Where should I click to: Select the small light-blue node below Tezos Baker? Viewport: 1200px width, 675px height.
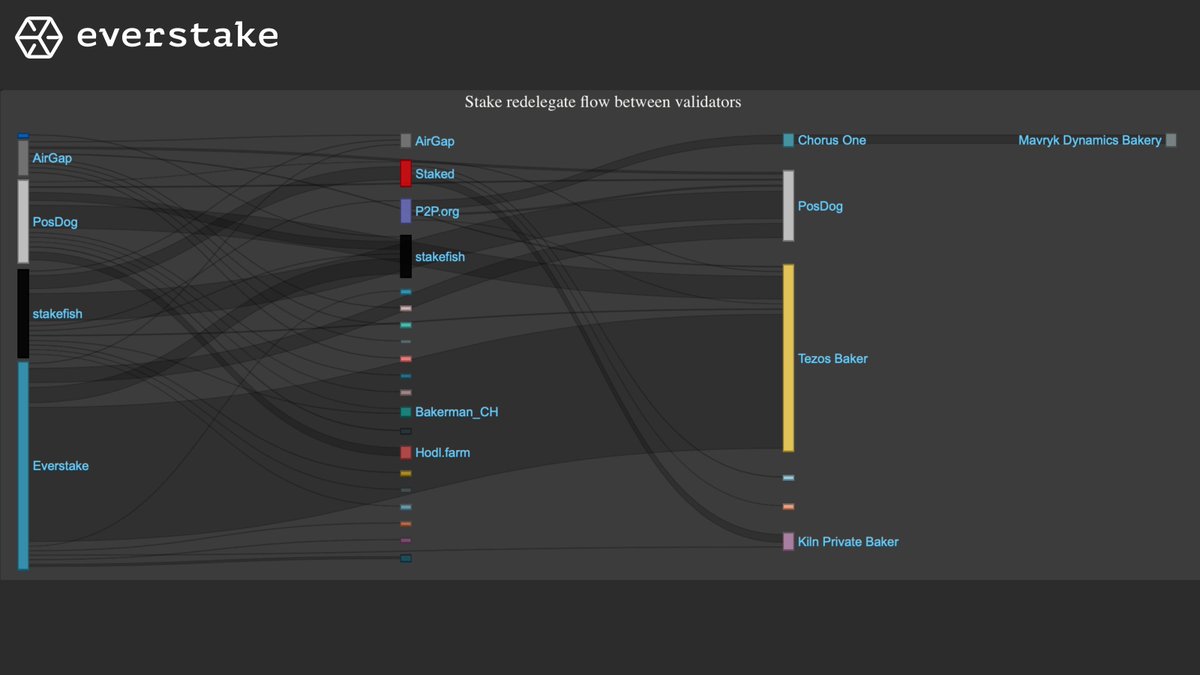click(x=788, y=478)
